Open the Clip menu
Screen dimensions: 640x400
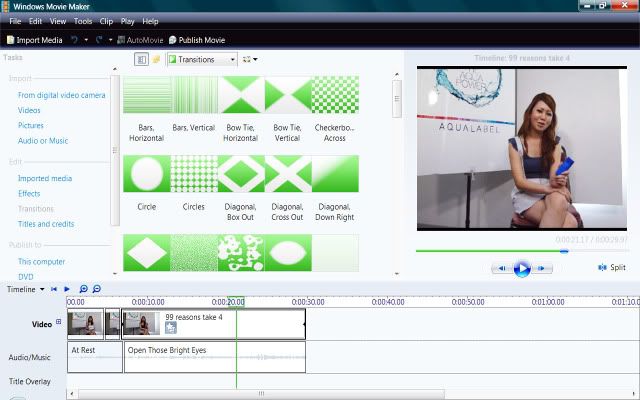point(106,21)
